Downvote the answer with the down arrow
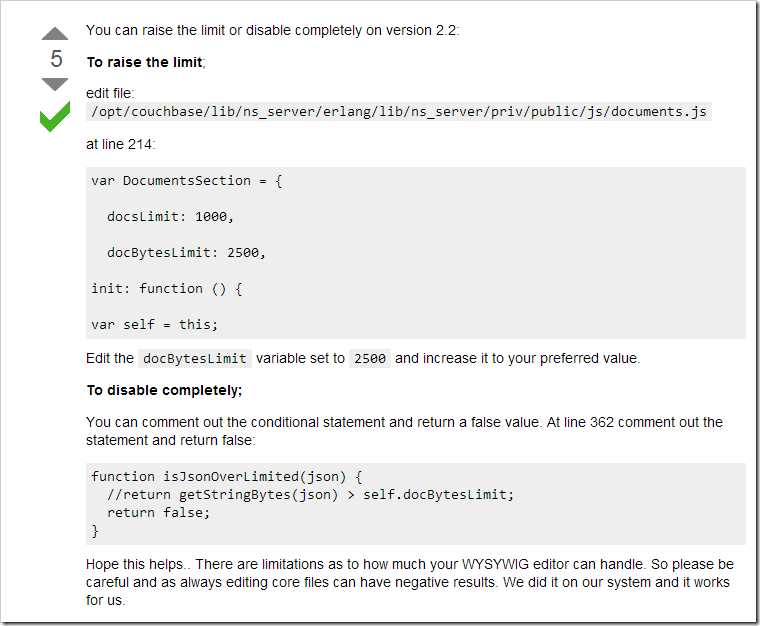Viewport: 760px width, 626px height. [x=55, y=84]
